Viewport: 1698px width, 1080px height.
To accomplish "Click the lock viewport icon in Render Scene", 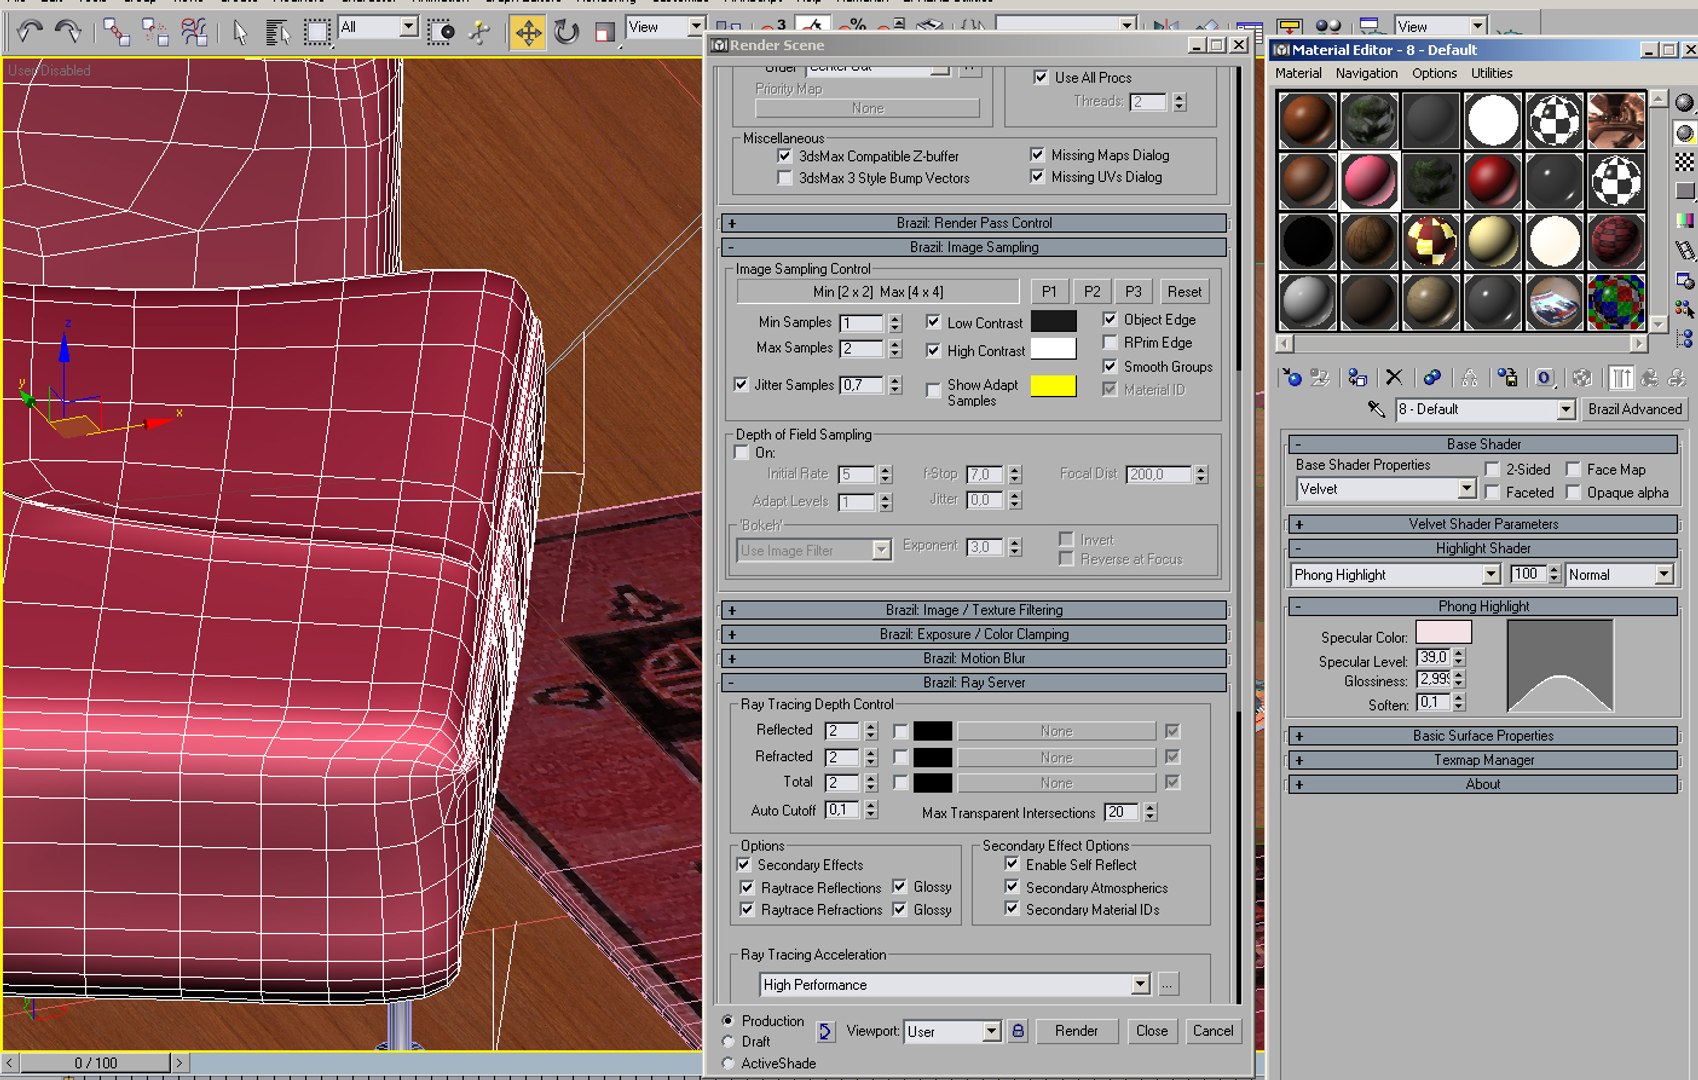I will [x=1018, y=1031].
